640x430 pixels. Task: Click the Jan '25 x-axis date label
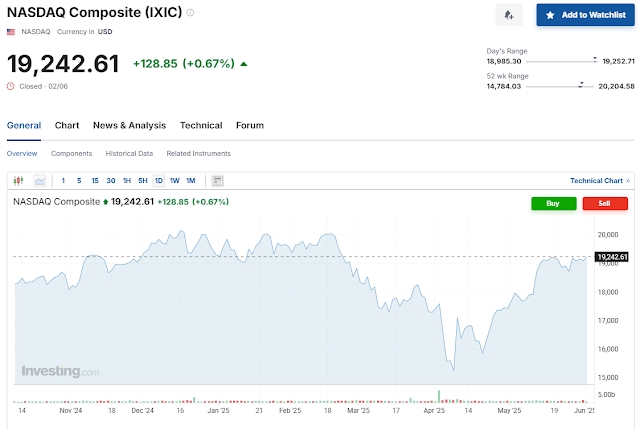point(218,411)
